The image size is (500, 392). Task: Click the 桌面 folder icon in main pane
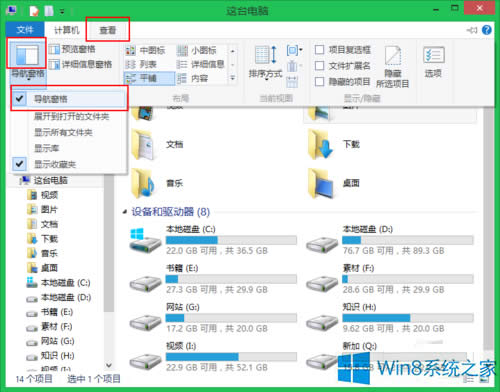320,183
